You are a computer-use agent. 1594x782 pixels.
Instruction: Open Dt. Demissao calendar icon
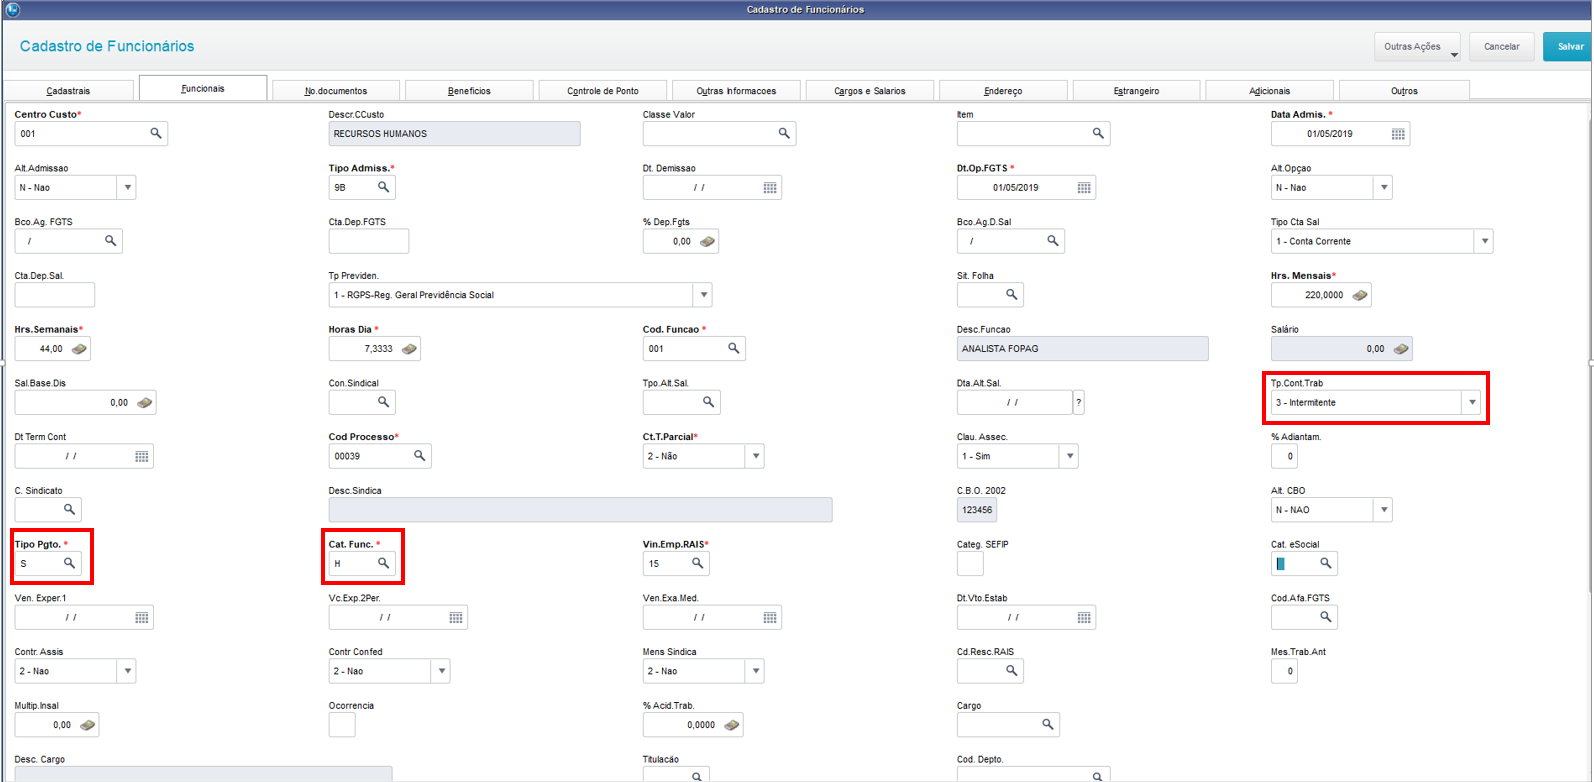point(770,188)
